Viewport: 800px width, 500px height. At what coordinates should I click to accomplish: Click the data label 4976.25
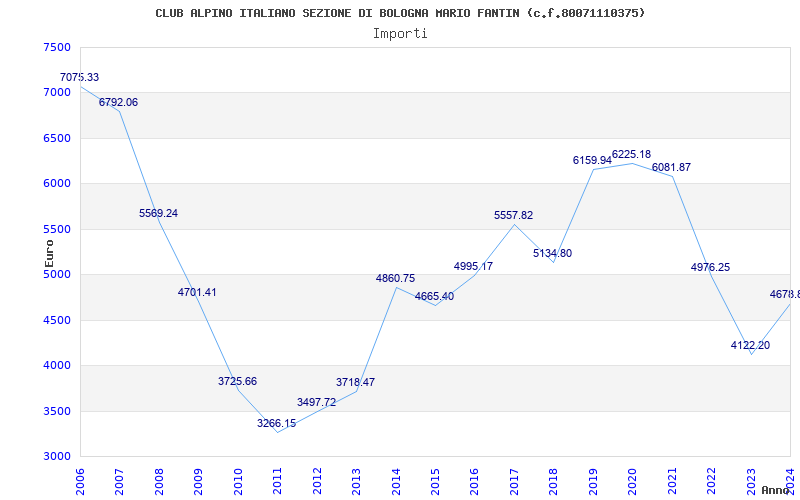(x=711, y=267)
